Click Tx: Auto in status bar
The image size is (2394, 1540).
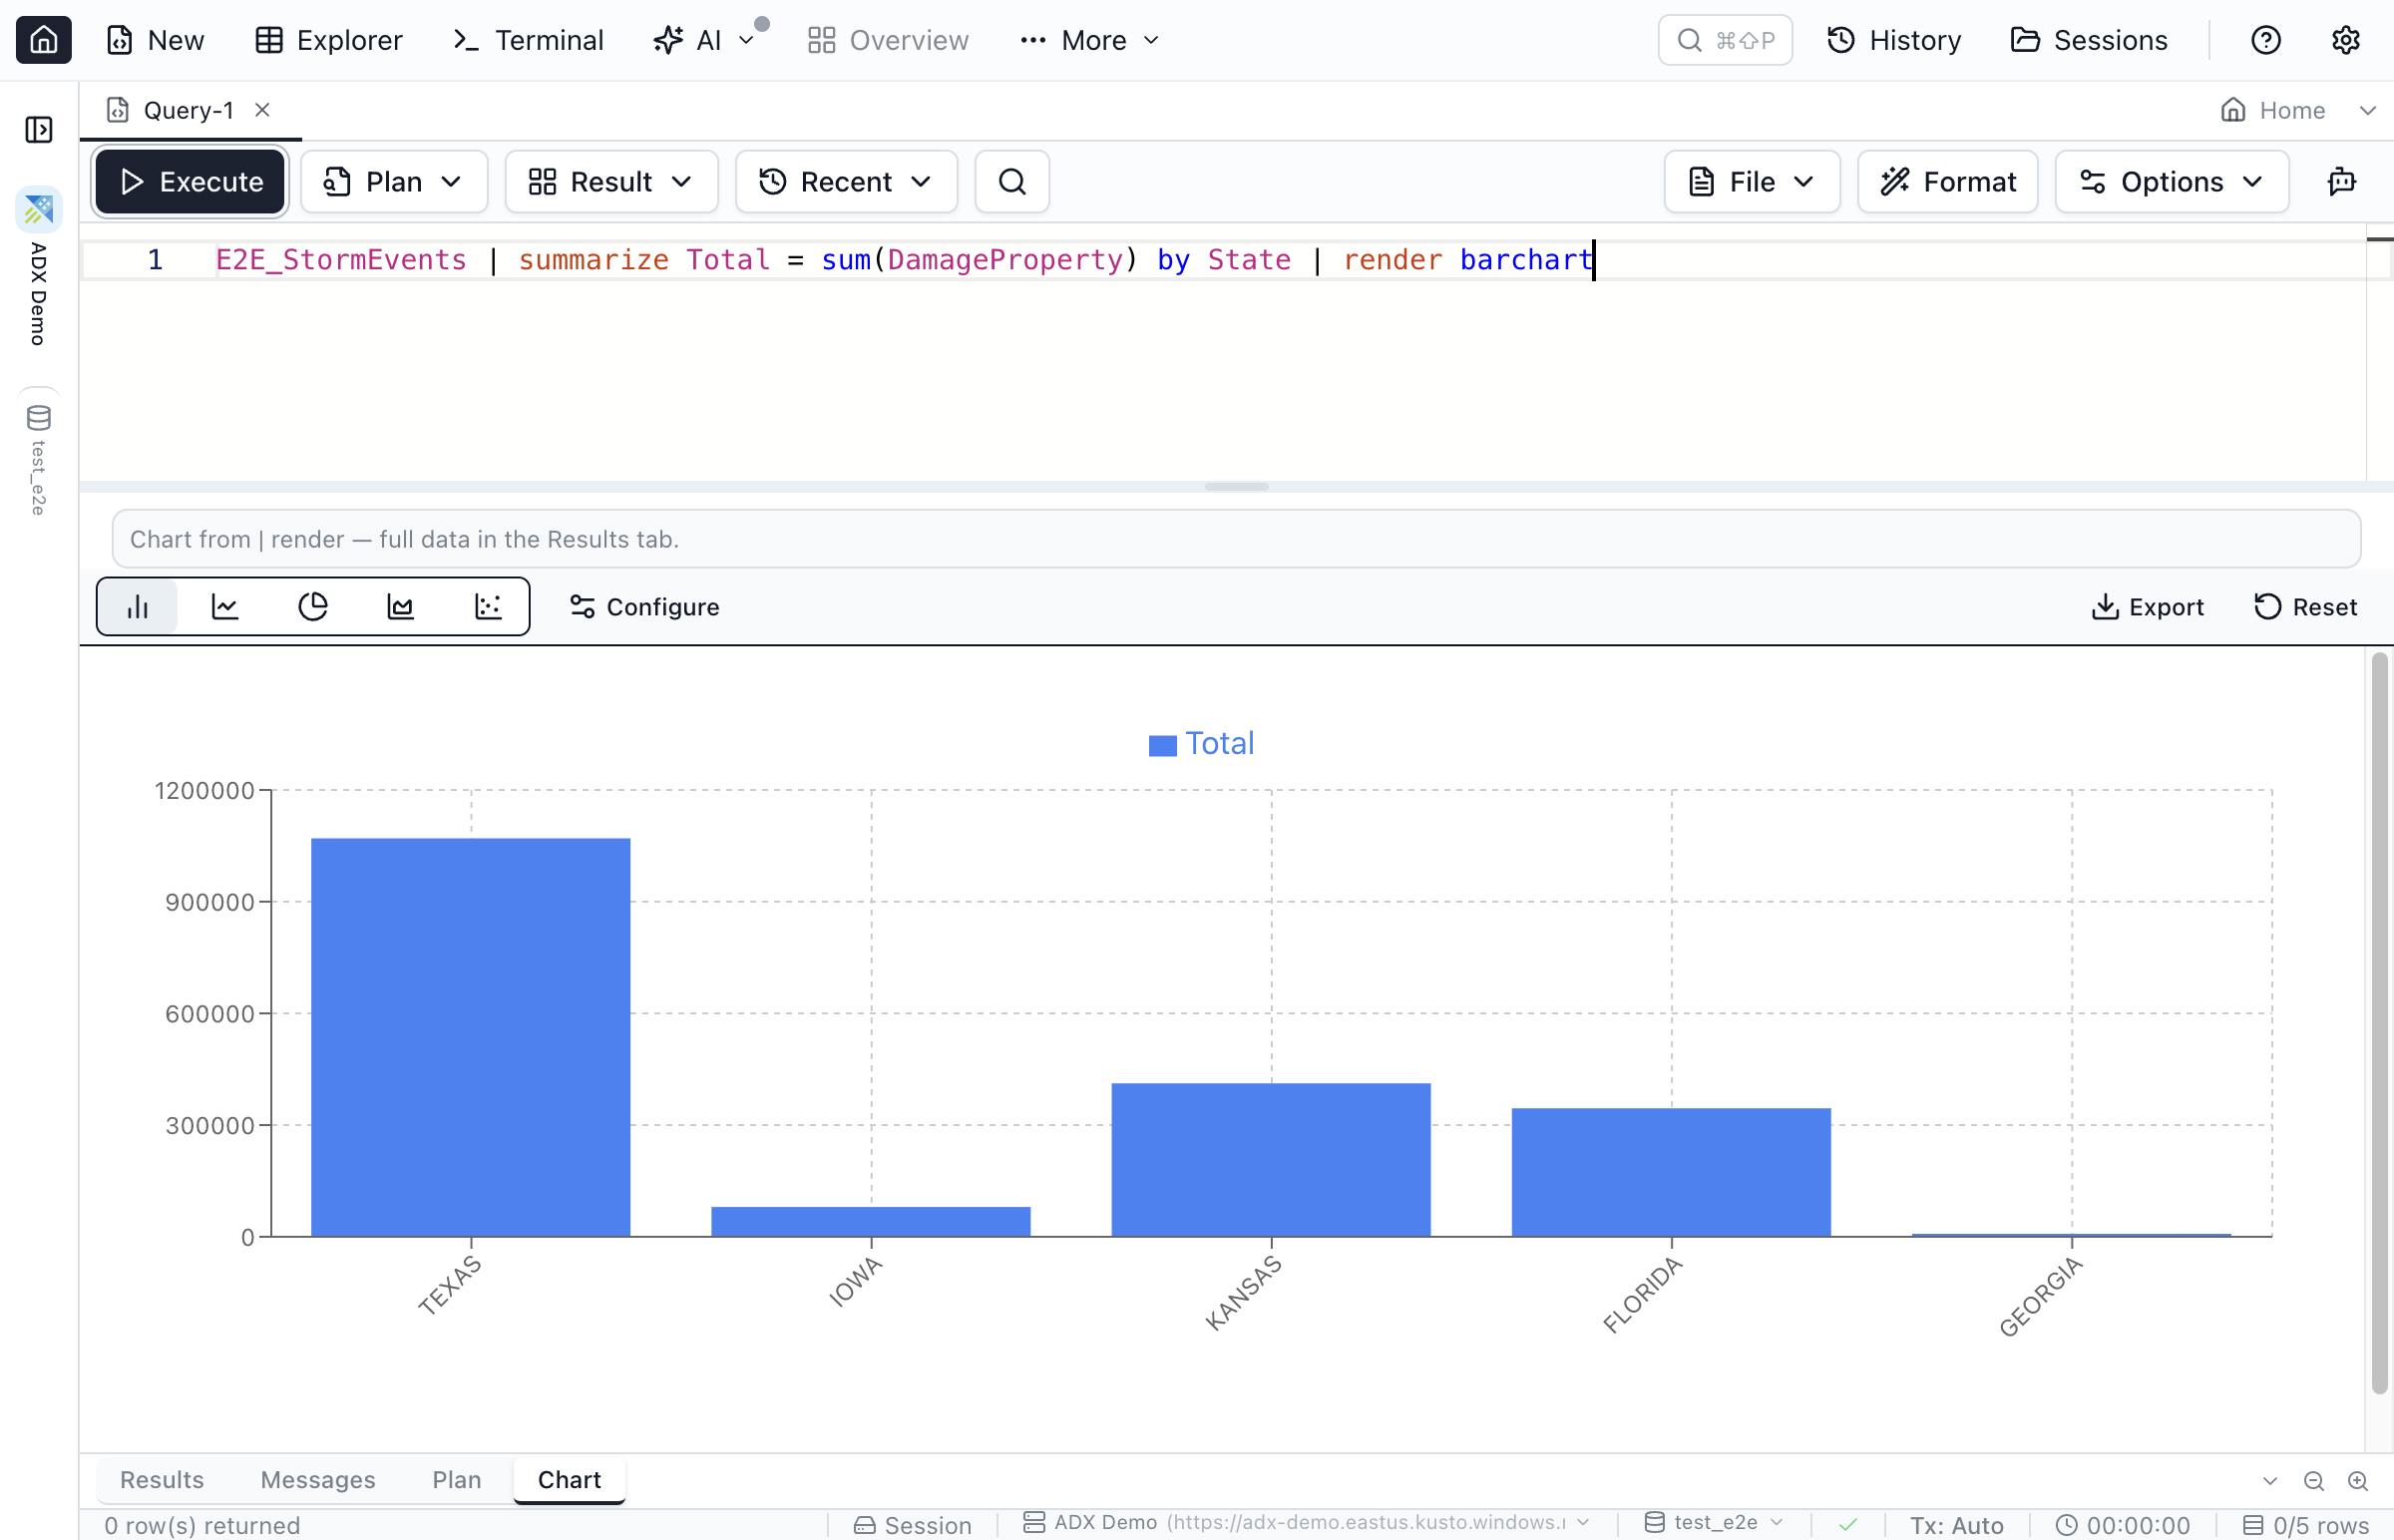[x=1956, y=1525]
